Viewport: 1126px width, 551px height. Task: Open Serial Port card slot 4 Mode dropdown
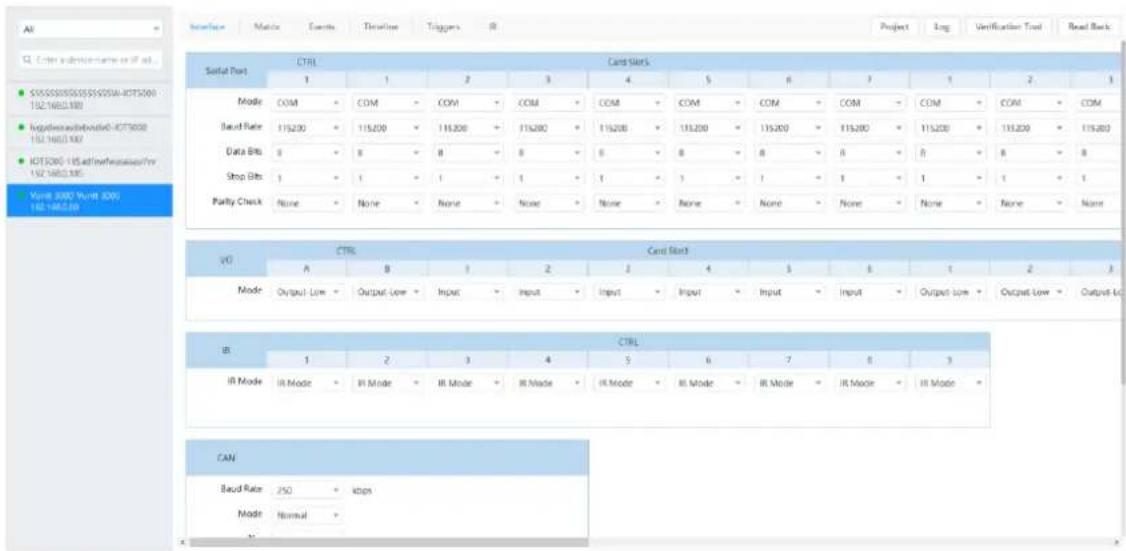[631, 103]
